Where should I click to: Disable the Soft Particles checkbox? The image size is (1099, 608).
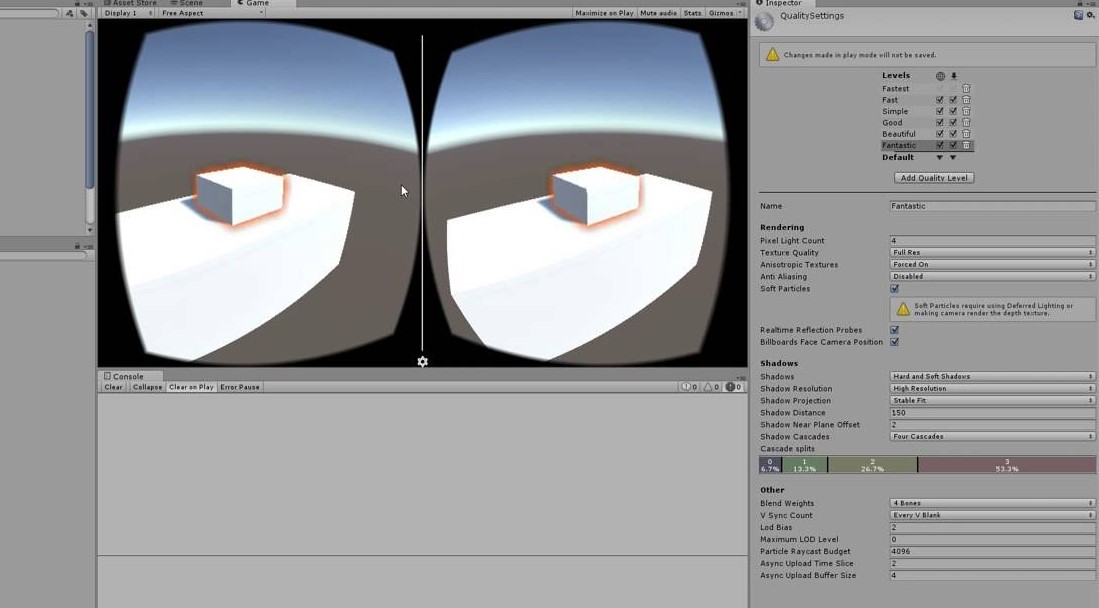coord(894,288)
